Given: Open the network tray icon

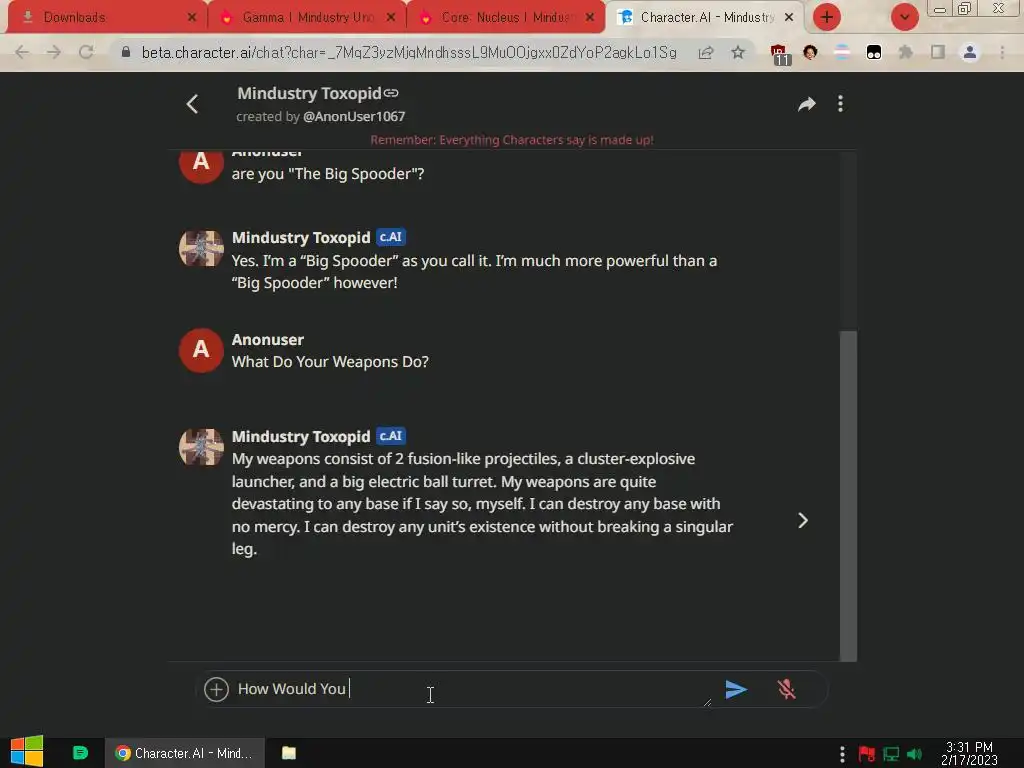Looking at the screenshot, I should tap(891, 754).
